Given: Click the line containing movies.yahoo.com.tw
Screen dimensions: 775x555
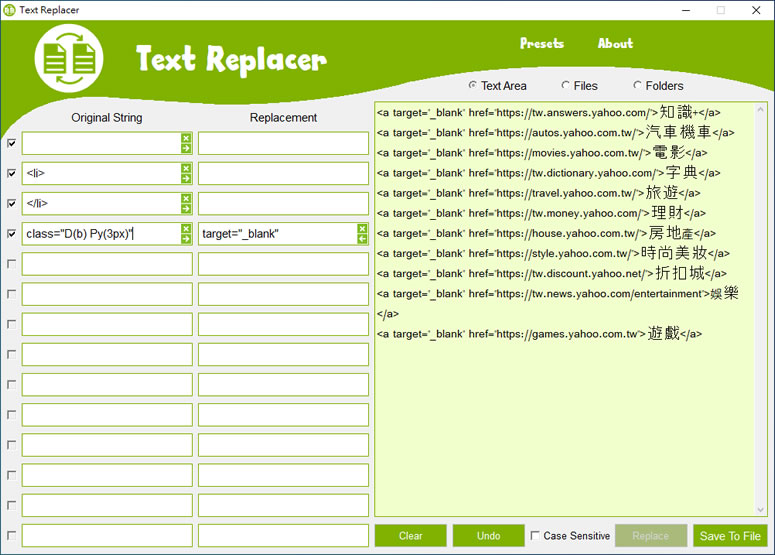Looking at the screenshot, I should tap(542, 153).
